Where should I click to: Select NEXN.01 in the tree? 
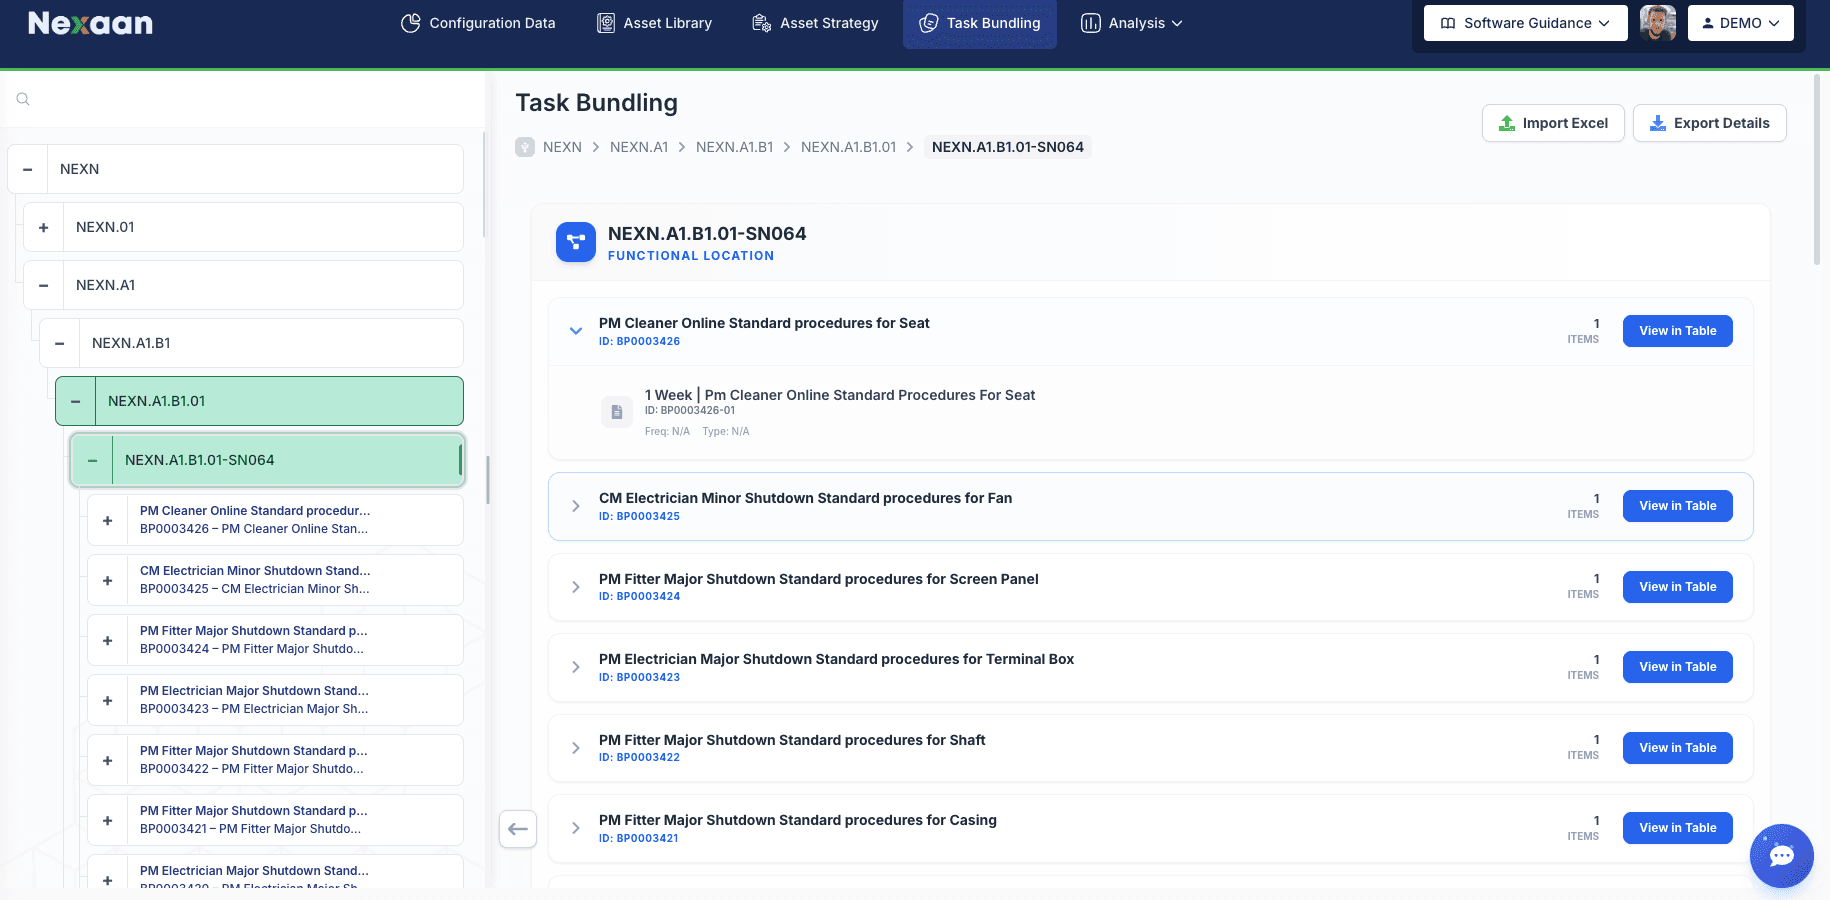point(105,227)
